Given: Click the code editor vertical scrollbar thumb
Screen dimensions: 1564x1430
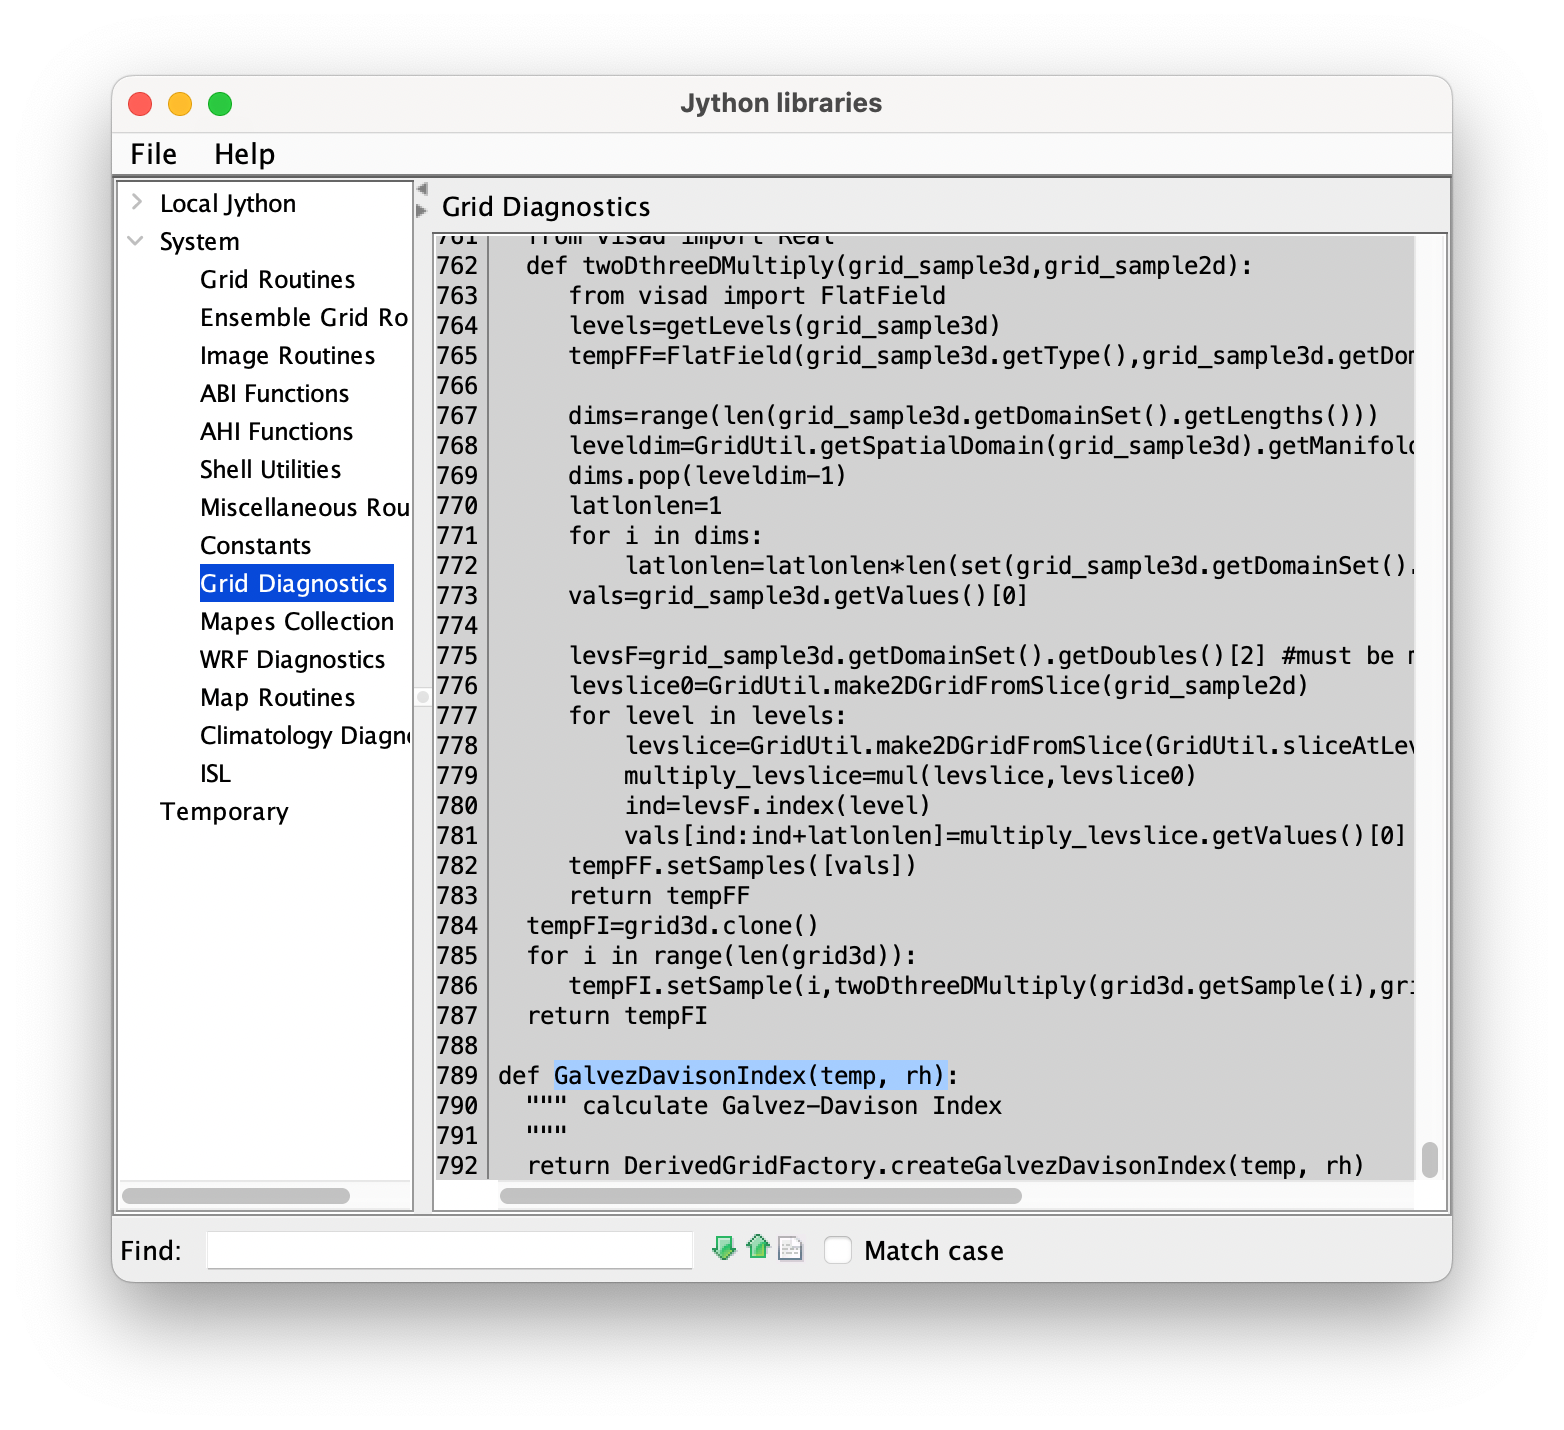Looking at the screenshot, I should [x=1429, y=1160].
